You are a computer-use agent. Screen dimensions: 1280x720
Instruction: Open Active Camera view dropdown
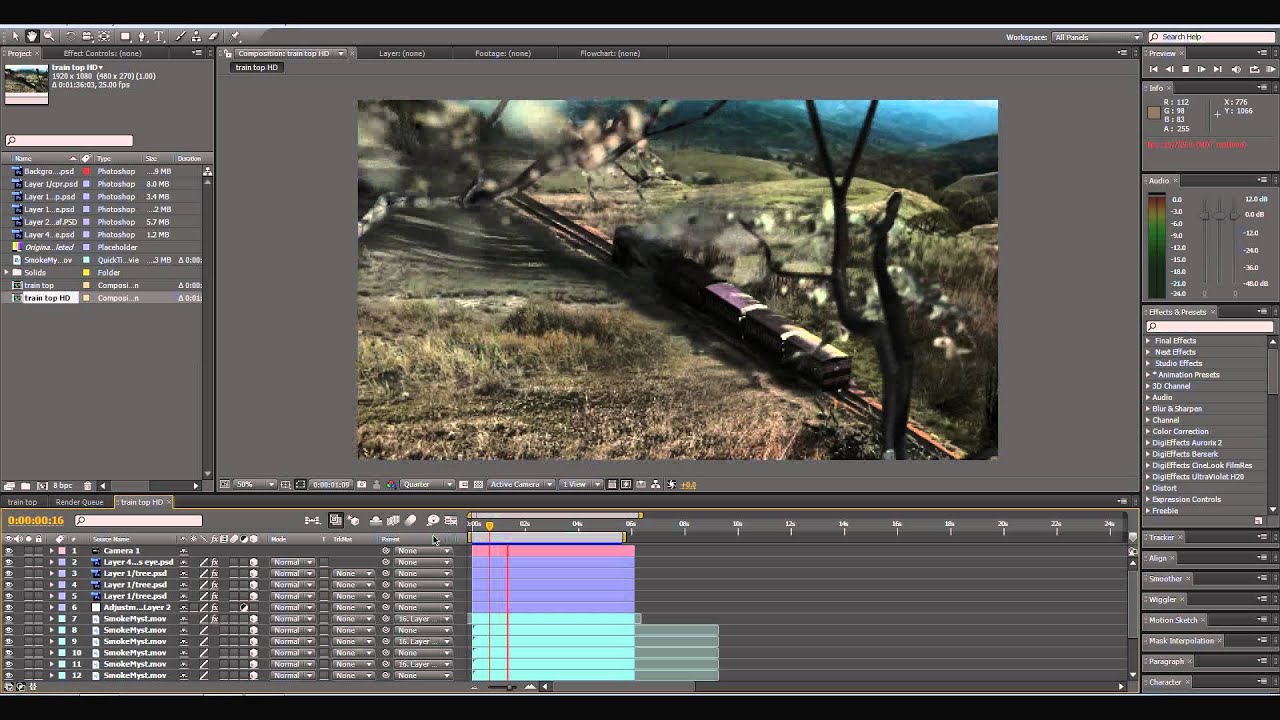(521, 484)
